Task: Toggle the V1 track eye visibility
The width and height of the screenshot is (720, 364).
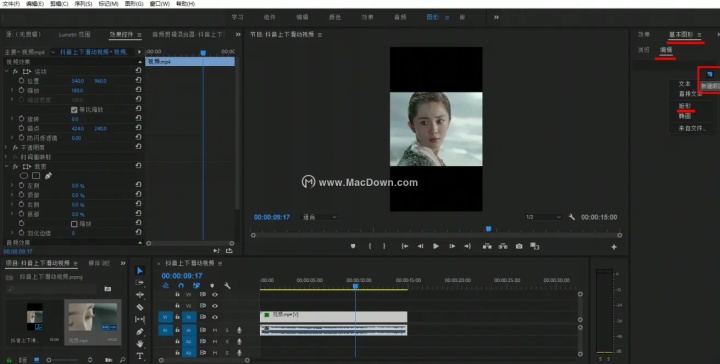Action: coord(214,317)
